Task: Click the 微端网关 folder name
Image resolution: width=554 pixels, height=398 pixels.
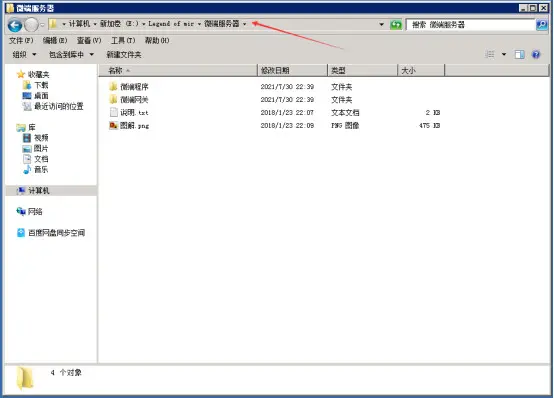Action: pyautogui.click(x=134, y=100)
